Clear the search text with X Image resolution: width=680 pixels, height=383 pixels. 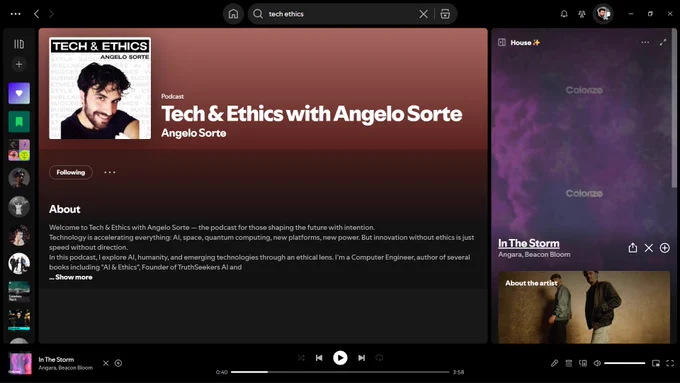(423, 14)
